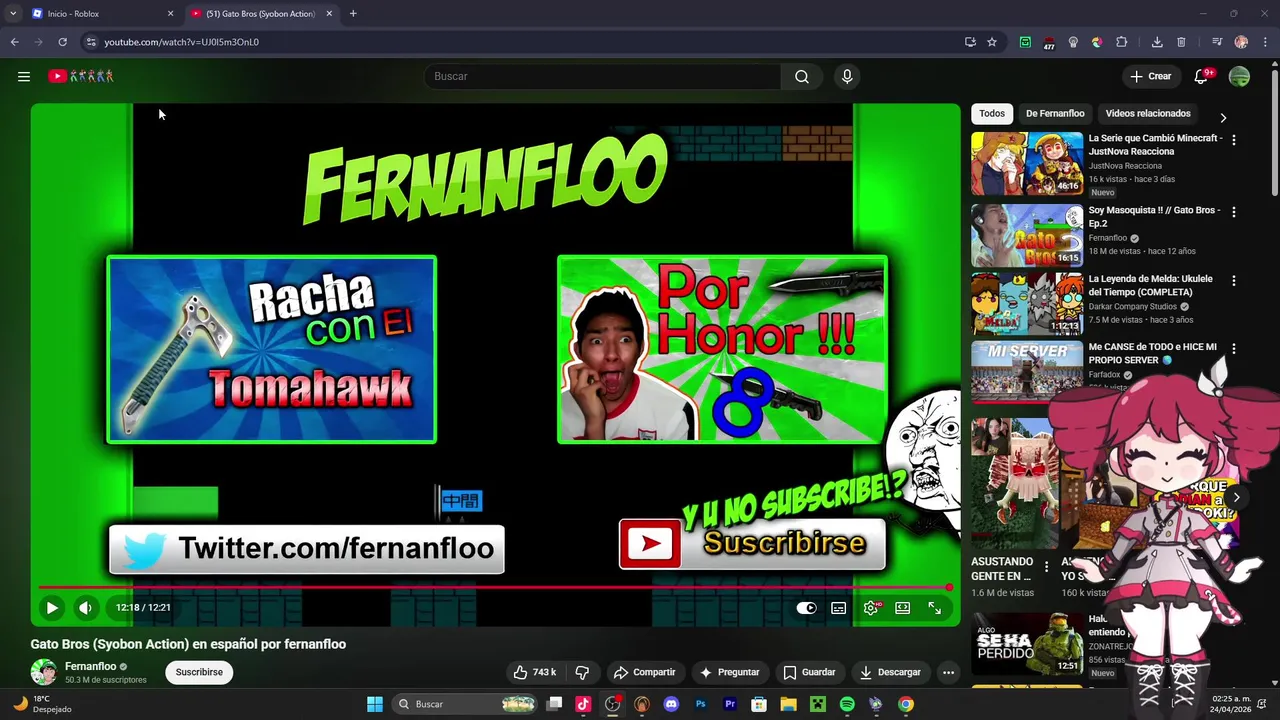The width and height of the screenshot is (1280, 720).
Task: Seek on the video progress bar
Action: pos(495,588)
